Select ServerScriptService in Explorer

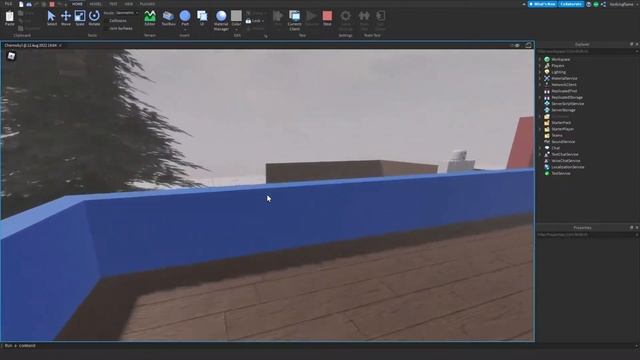coord(567,104)
